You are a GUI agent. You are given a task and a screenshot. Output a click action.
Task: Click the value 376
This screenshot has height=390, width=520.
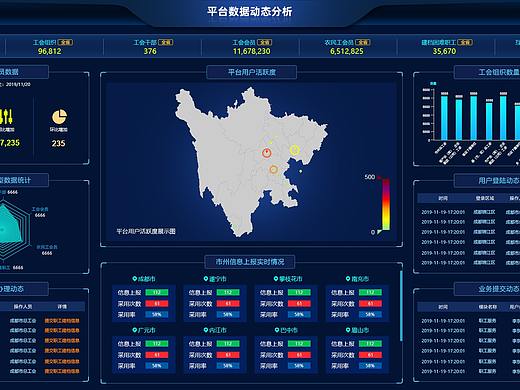point(150,51)
